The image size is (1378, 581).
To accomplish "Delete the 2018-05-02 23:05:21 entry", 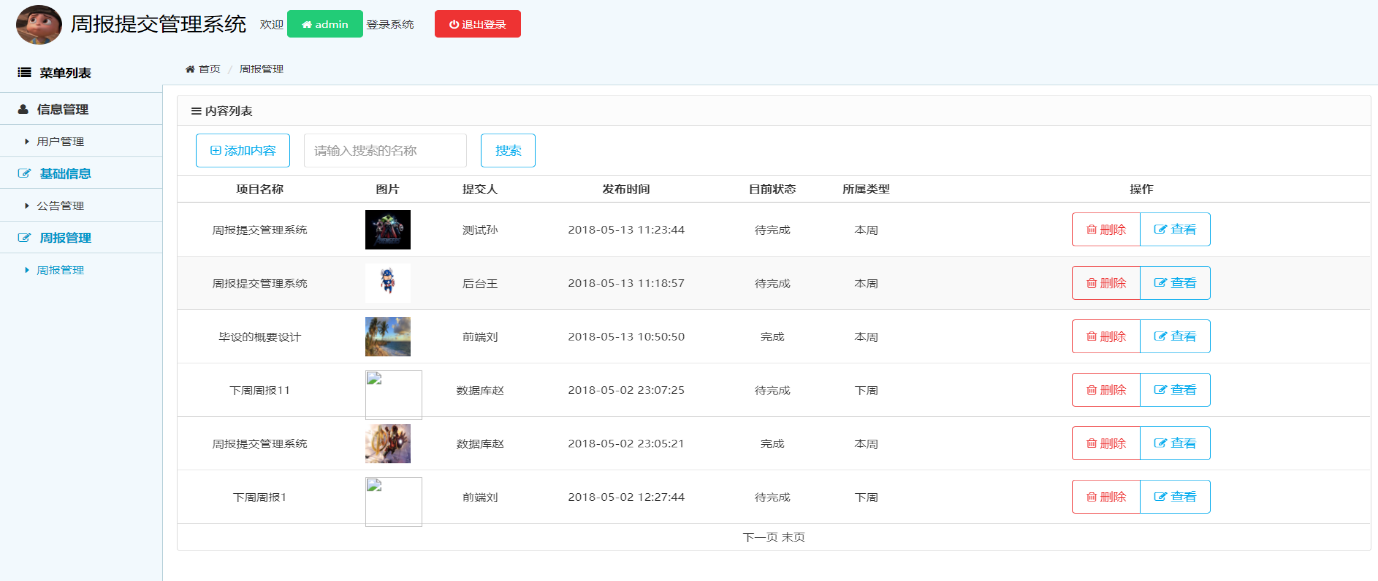I will coord(1106,443).
